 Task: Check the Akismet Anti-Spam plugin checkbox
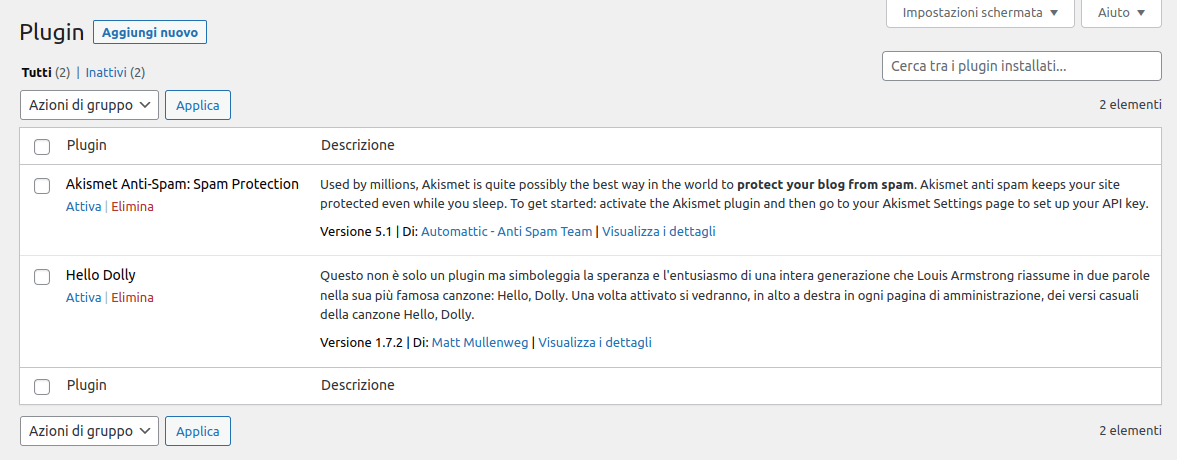(x=42, y=186)
